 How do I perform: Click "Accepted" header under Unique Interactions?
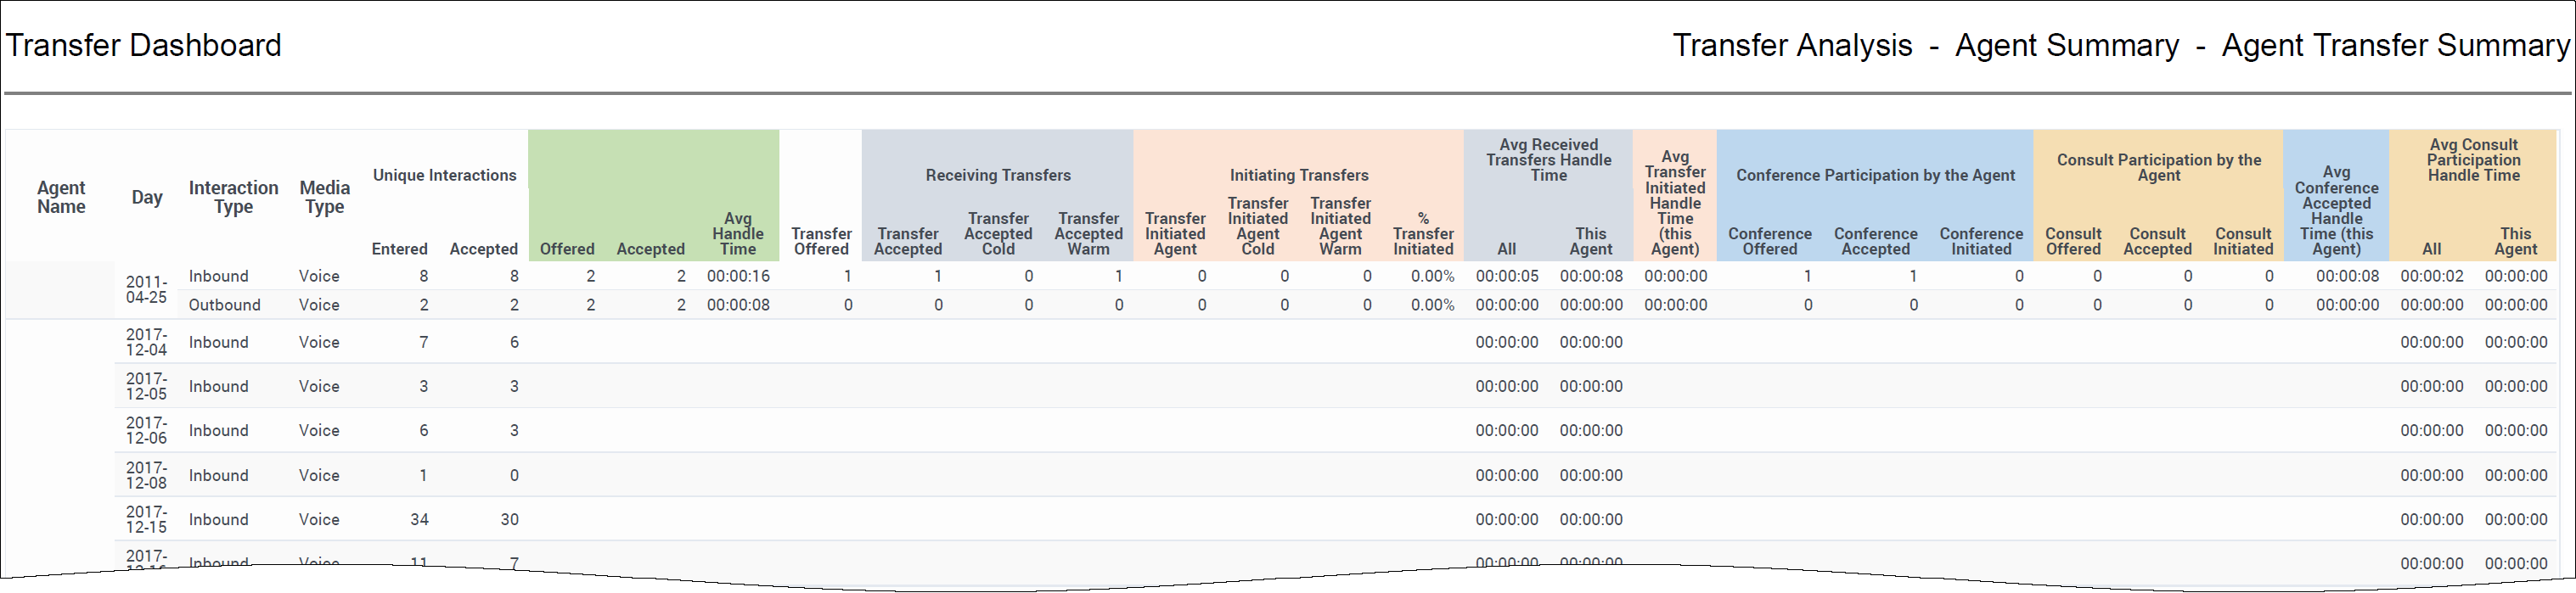click(484, 249)
